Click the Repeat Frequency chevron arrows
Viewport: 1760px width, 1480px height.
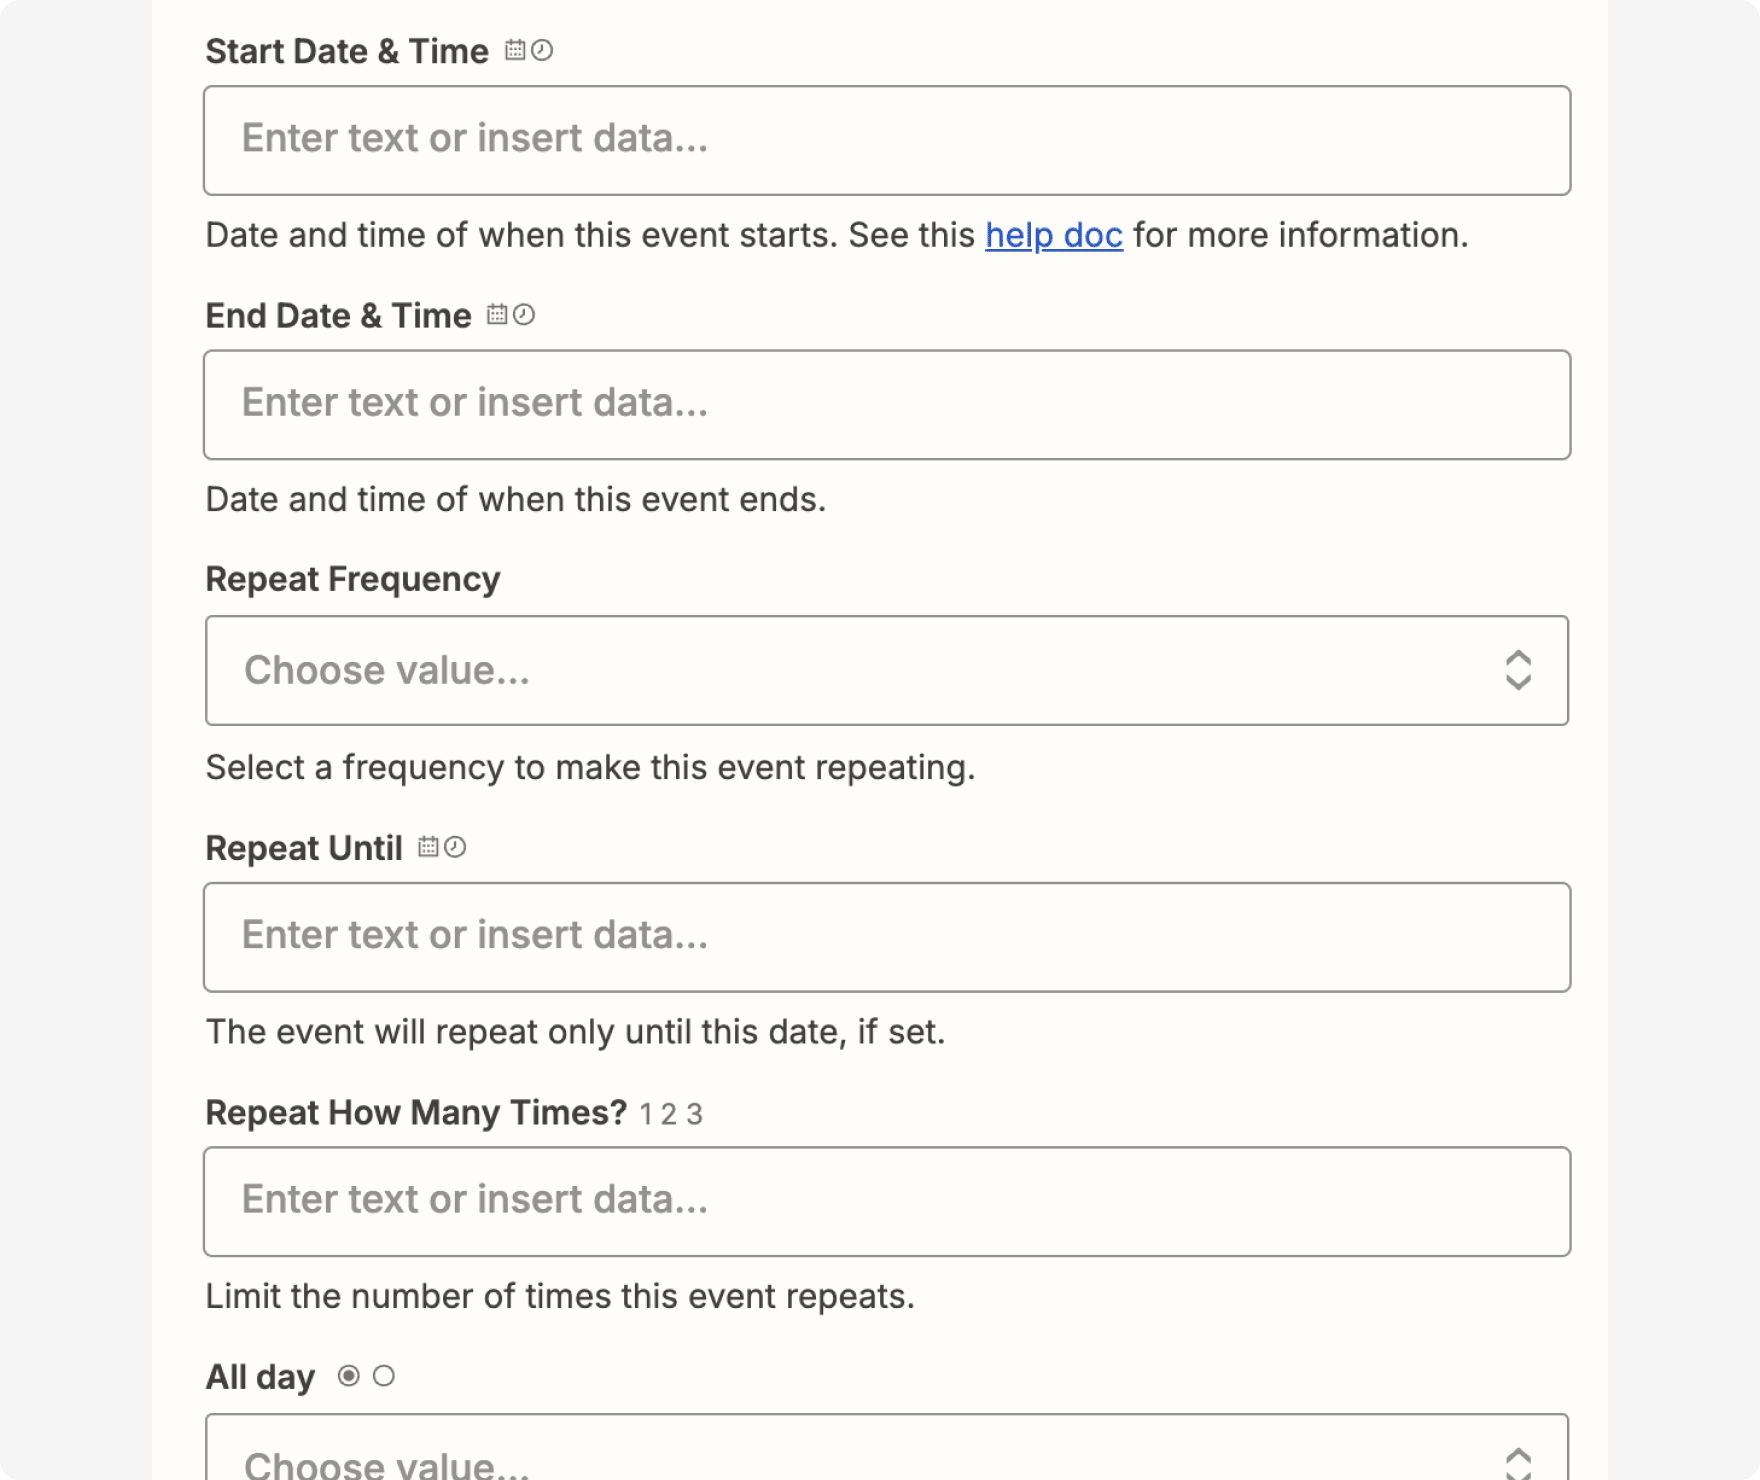click(1518, 670)
